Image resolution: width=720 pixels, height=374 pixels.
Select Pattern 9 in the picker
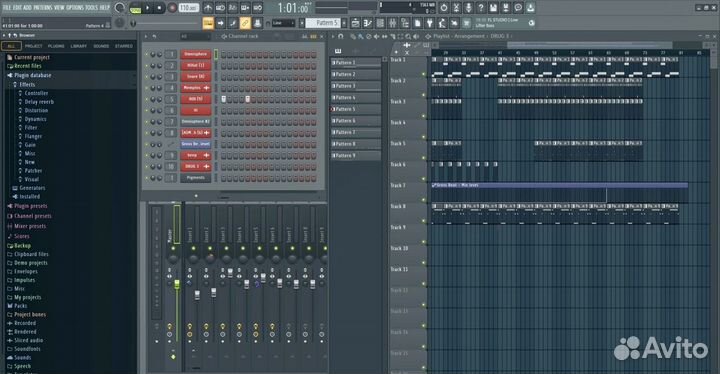tap(356, 156)
